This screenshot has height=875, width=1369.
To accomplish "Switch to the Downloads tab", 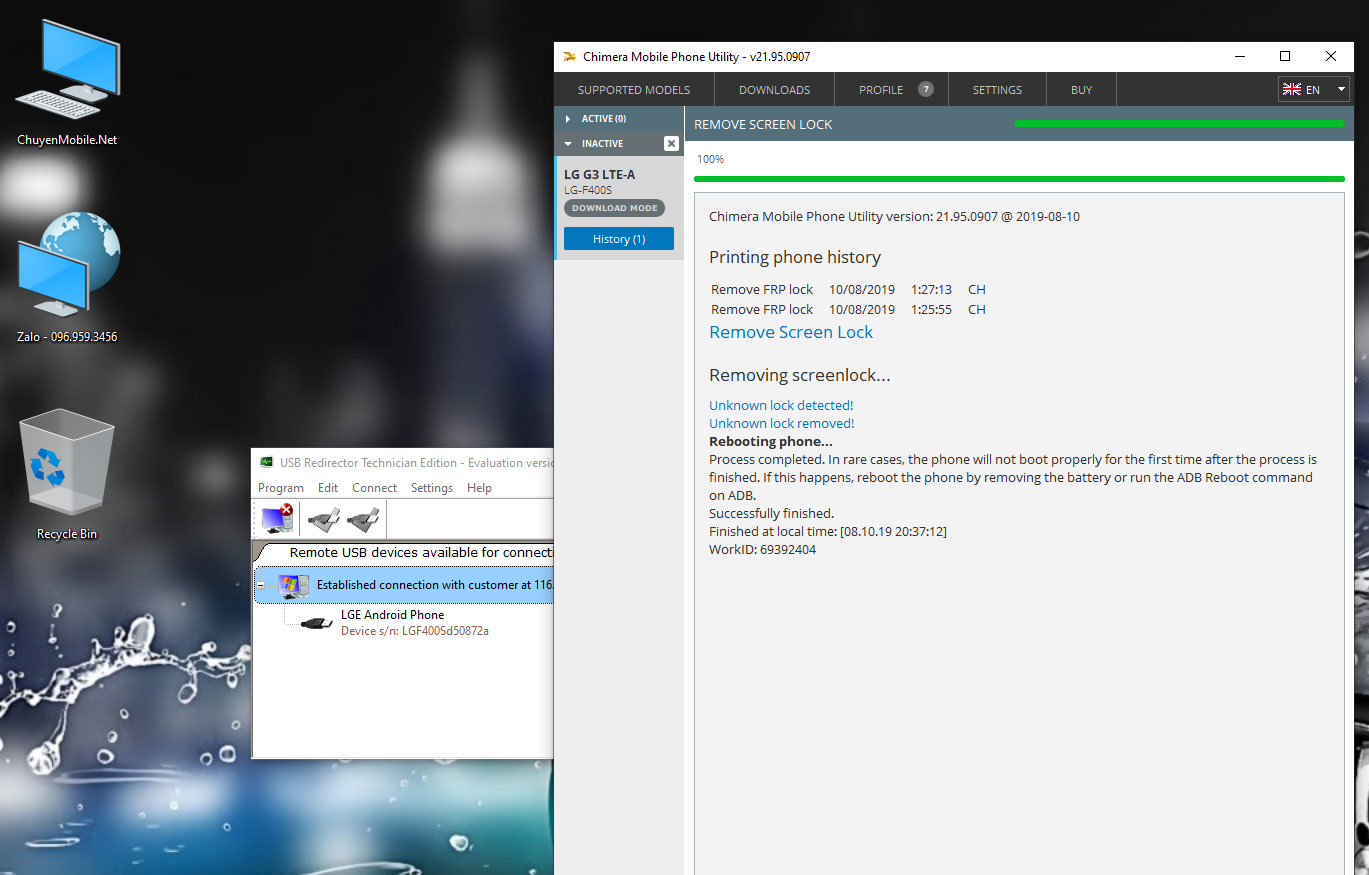I will tap(774, 90).
